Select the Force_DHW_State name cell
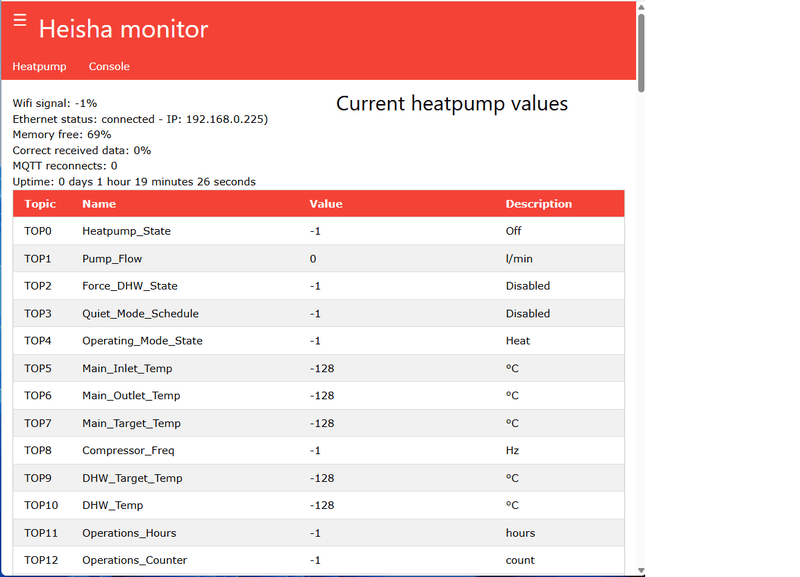The height and width of the screenshot is (577, 800). tap(130, 286)
